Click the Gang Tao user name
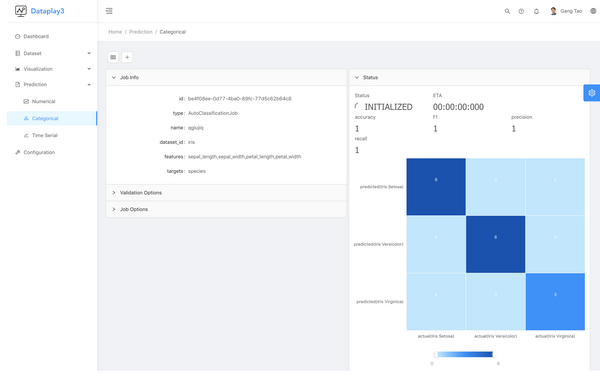Viewport: 600px width, 379px height. point(571,11)
